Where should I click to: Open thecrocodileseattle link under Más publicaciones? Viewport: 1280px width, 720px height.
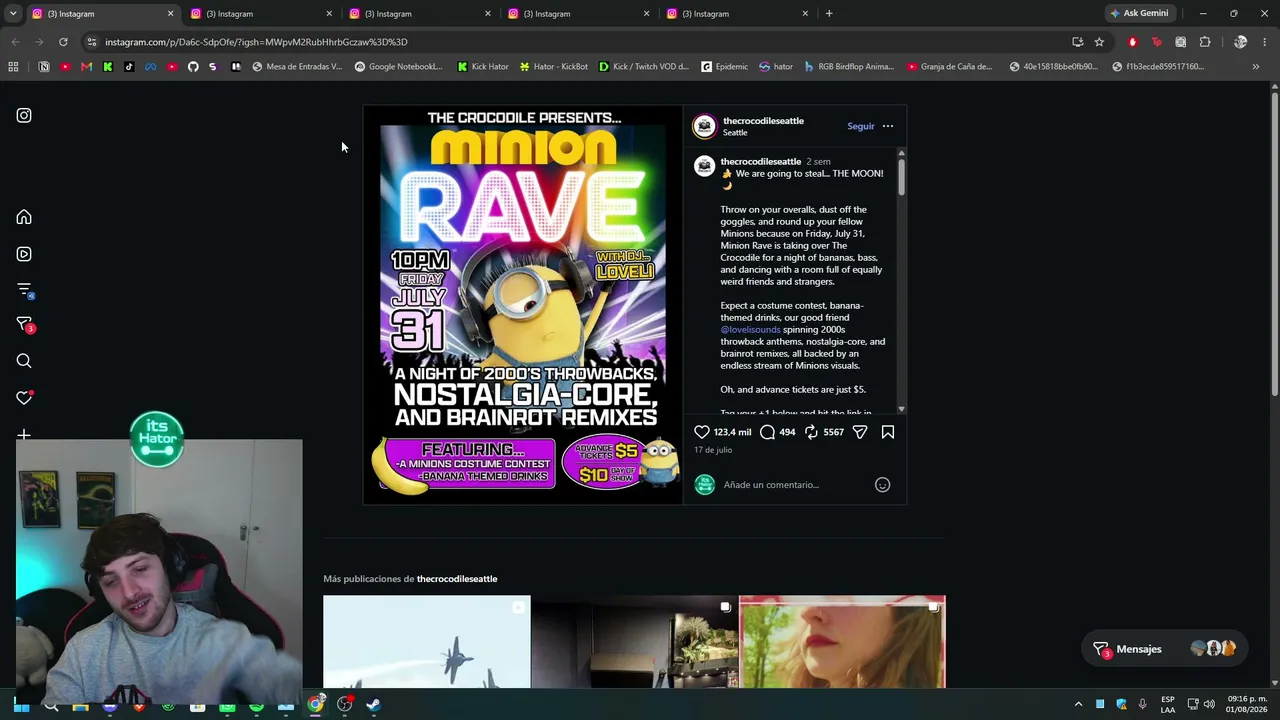click(457, 579)
